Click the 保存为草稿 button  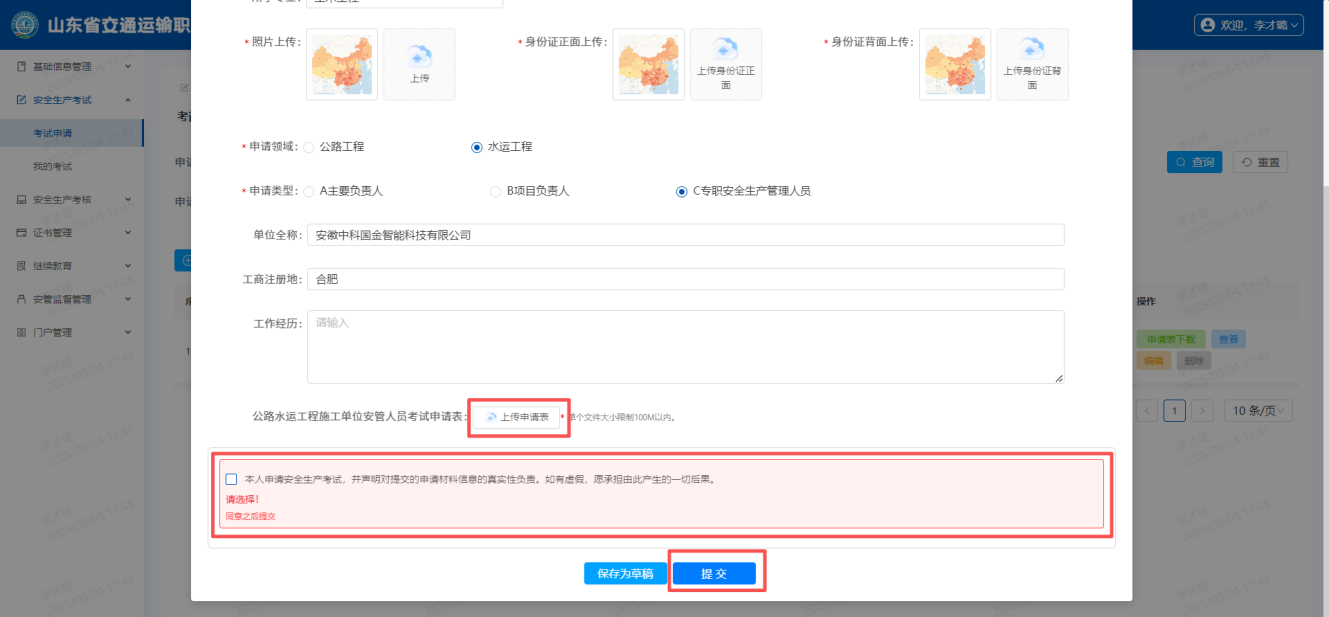pos(625,573)
